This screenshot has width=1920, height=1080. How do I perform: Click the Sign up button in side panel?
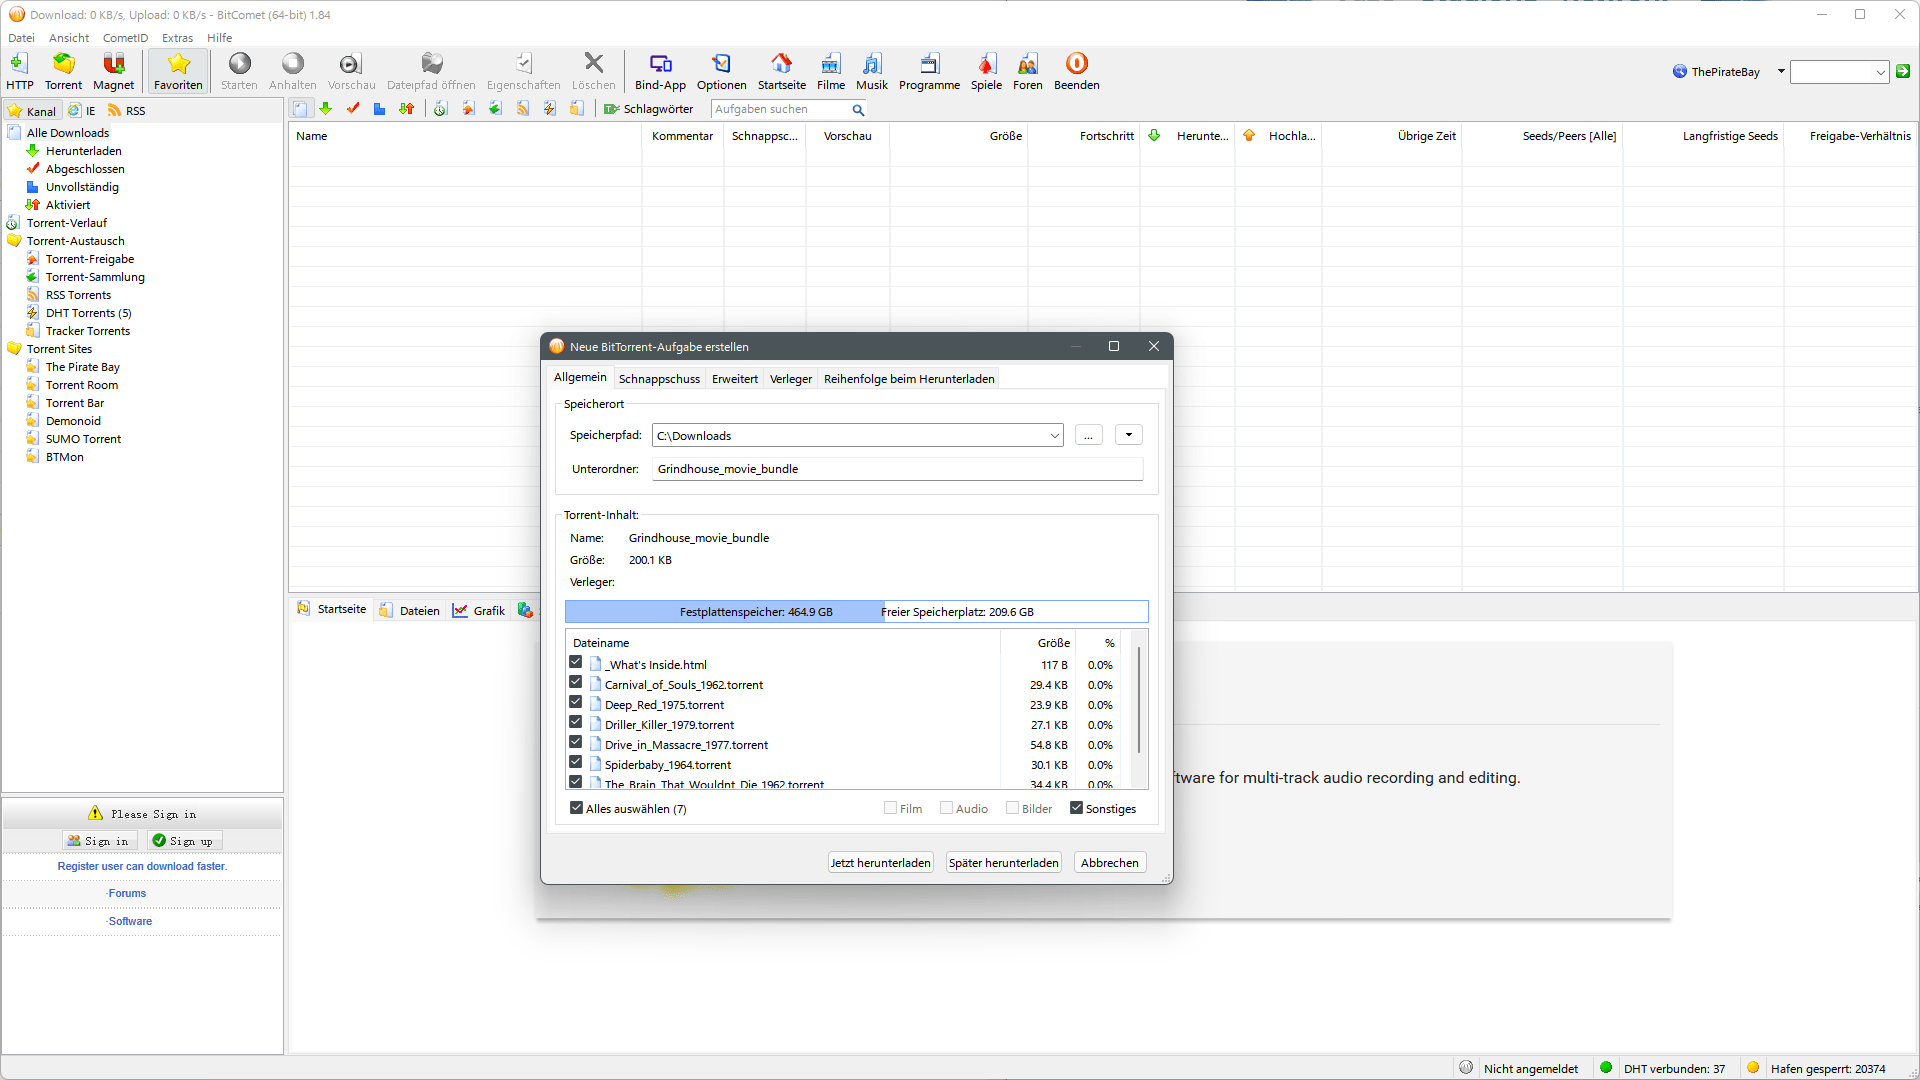click(183, 841)
